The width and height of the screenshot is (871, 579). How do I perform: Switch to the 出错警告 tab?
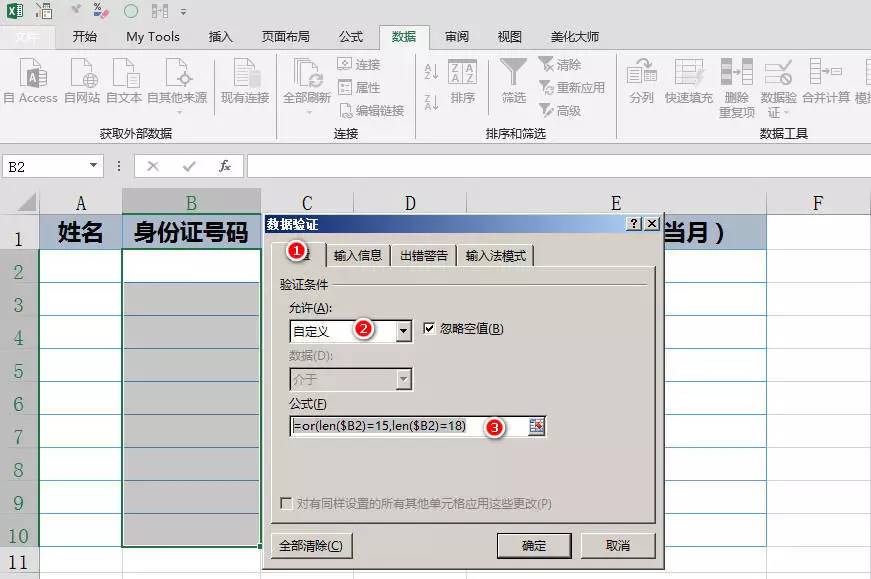coord(424,255)
